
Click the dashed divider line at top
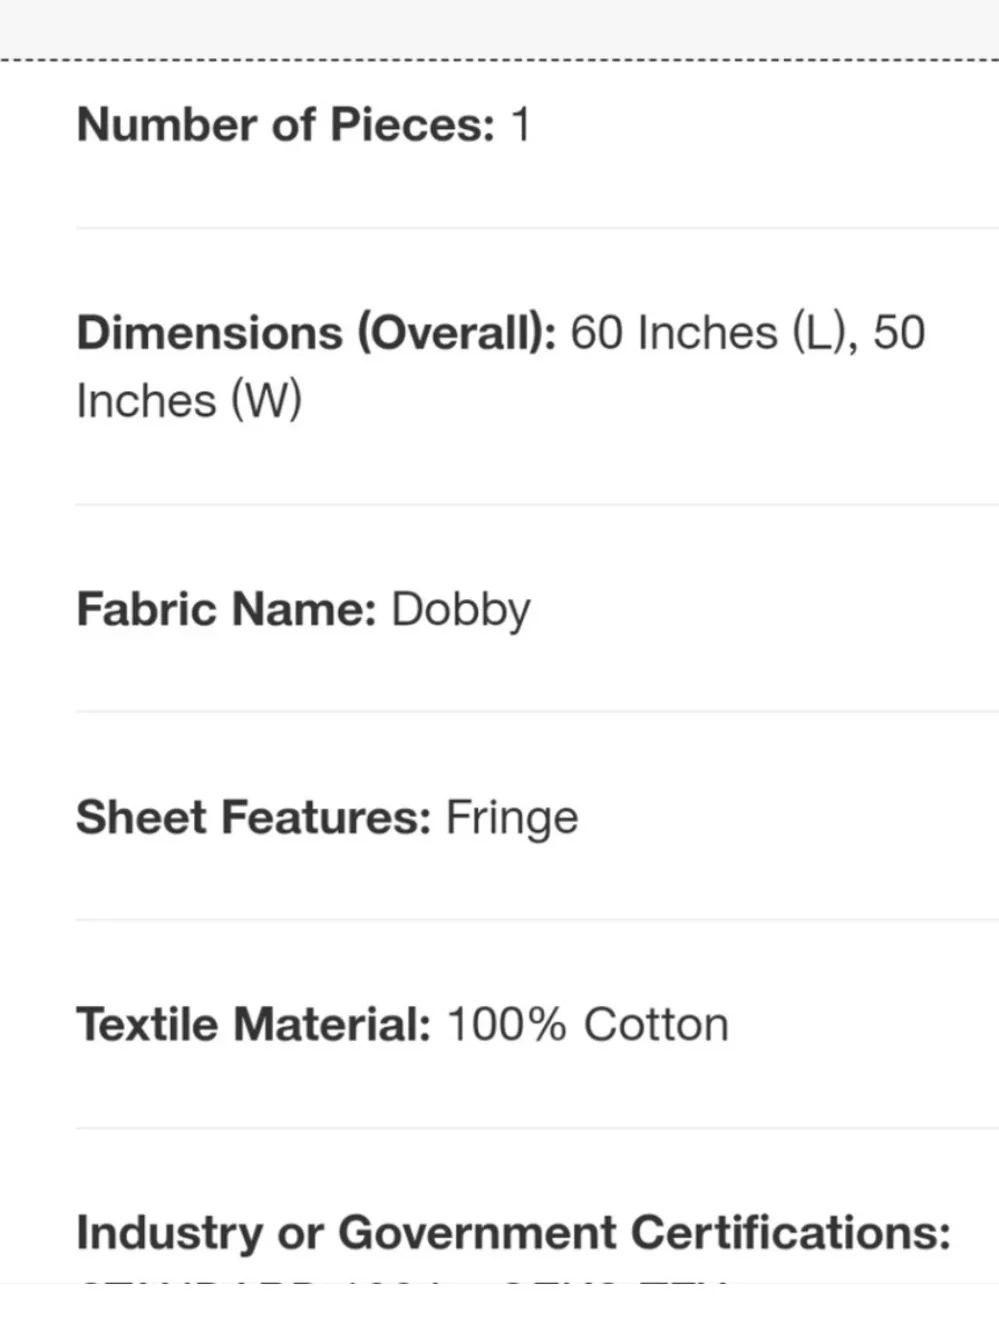499,60
